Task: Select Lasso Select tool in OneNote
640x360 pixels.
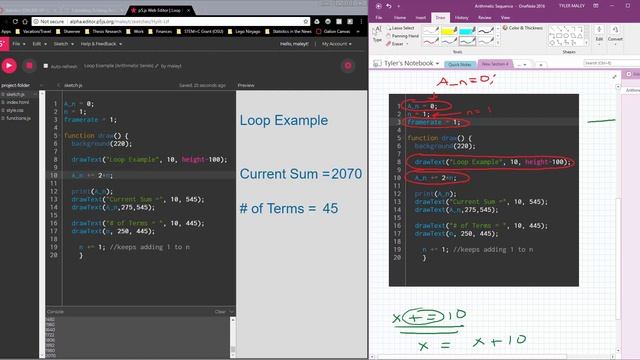Action: [x=400, y=28]
